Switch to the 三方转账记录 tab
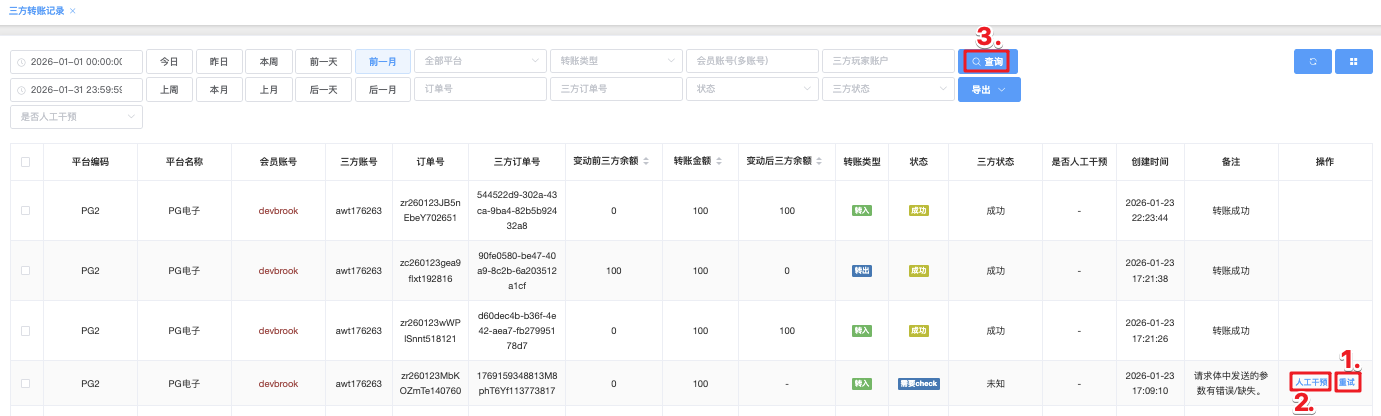 coord(35,10)
